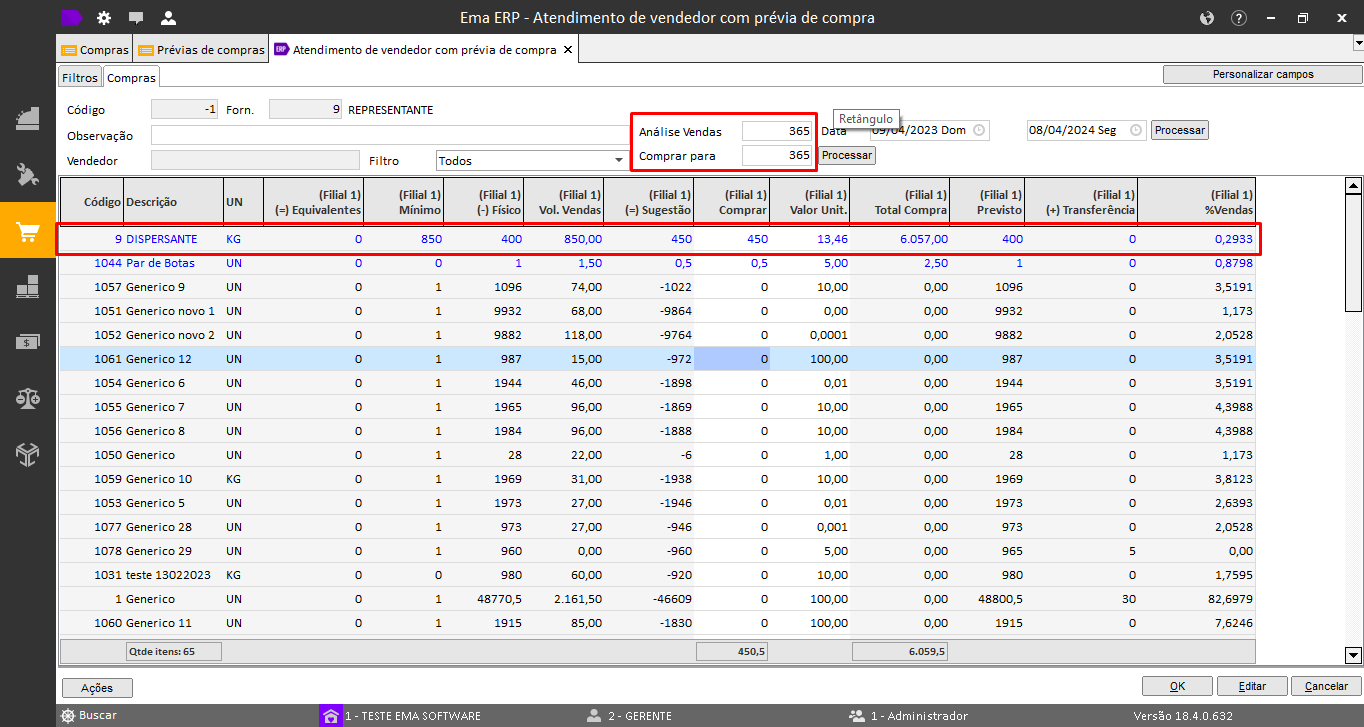The image size is (1364, 727).
Task: Click the Código column header
Action: pyautogui.click(x=92, y=202)
